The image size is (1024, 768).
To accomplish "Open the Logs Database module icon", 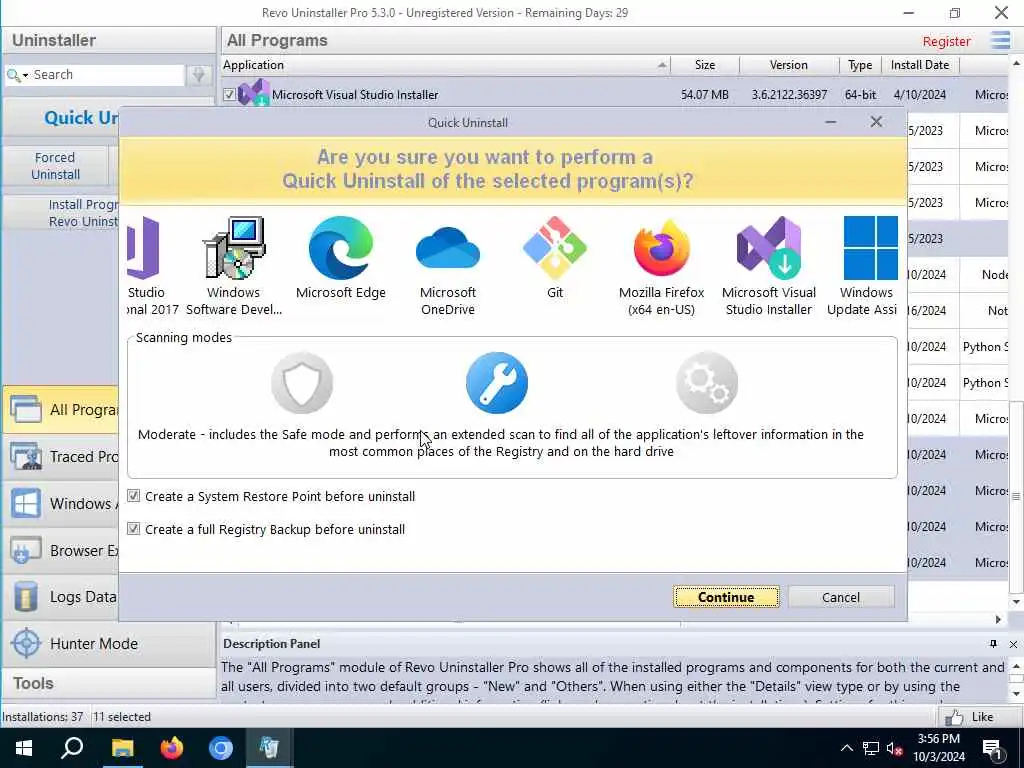I will 25,597.
